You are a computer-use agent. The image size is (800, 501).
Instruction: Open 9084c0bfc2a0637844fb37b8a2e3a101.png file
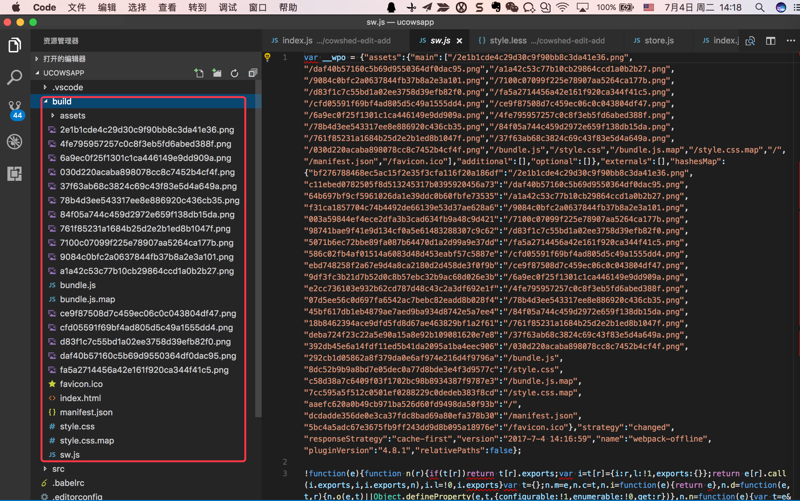(x=146, y=257)
